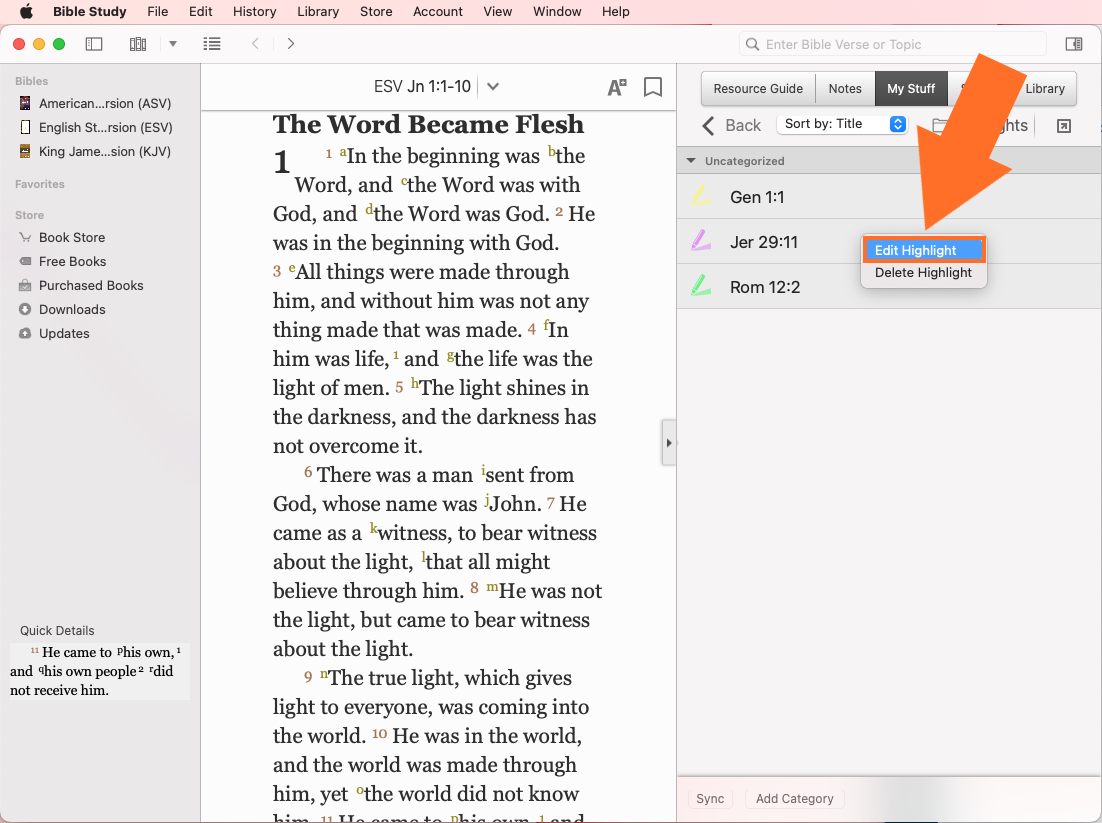Switch to the Resource Guide tab
Viewport: 1102px width, 823px height.
758,88
